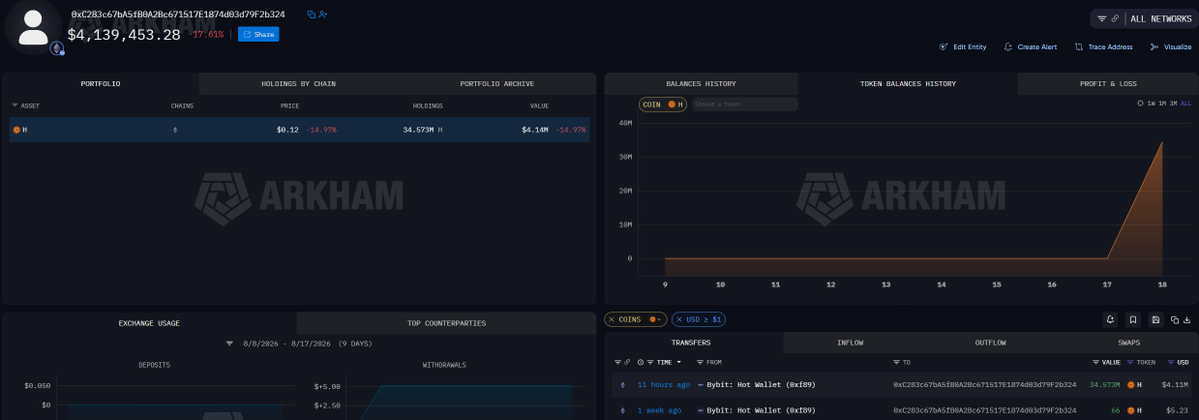The height and width of the screenshot is (420, 1199).
Task: Open the Profit & Loss tab
Action: click(1108, 83)
